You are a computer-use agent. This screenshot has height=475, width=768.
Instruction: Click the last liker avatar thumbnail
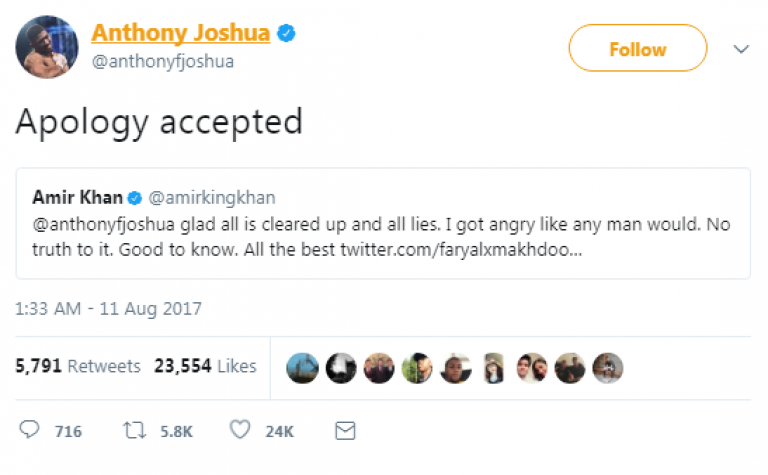coord(608,367)
